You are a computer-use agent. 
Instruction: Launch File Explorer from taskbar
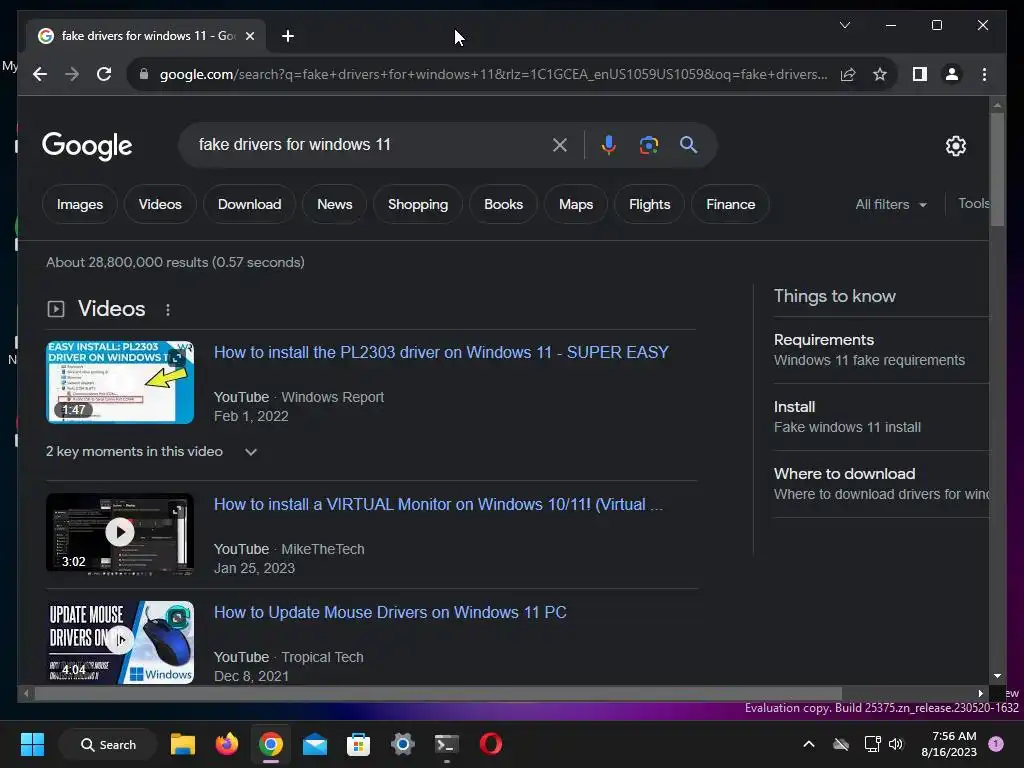tap(183, 744)
